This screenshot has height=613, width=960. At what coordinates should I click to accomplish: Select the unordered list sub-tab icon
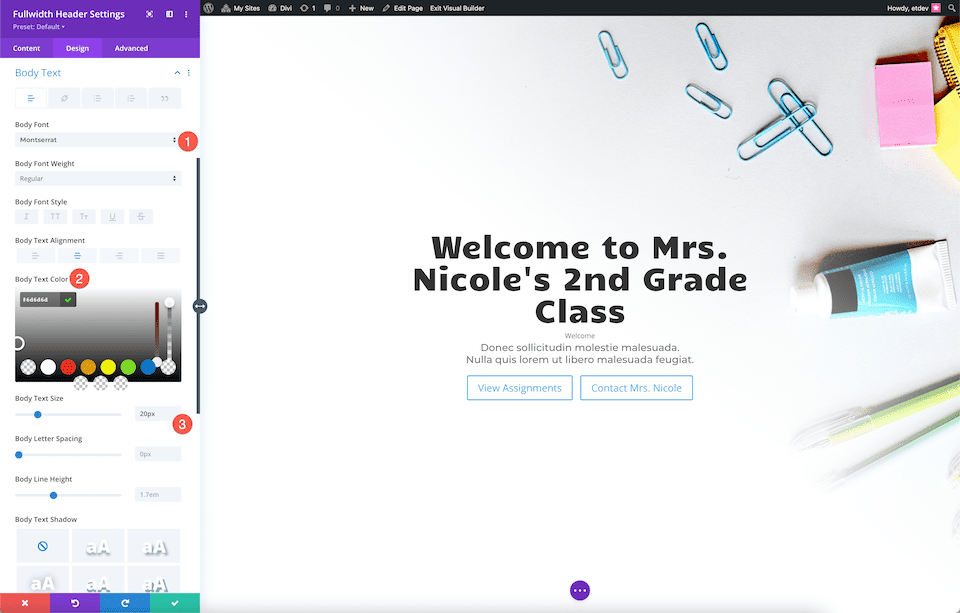click(97, 98)
